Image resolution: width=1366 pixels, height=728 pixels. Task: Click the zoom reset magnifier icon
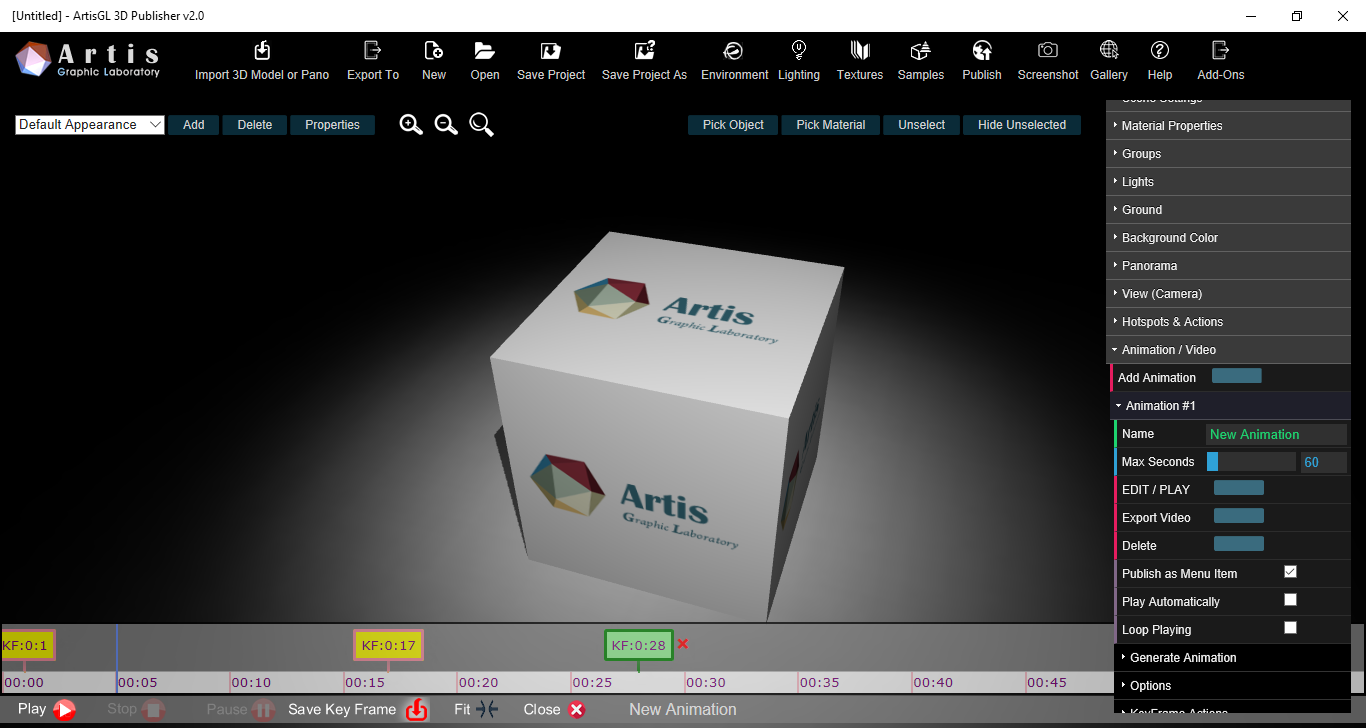(x=482, y=125)
